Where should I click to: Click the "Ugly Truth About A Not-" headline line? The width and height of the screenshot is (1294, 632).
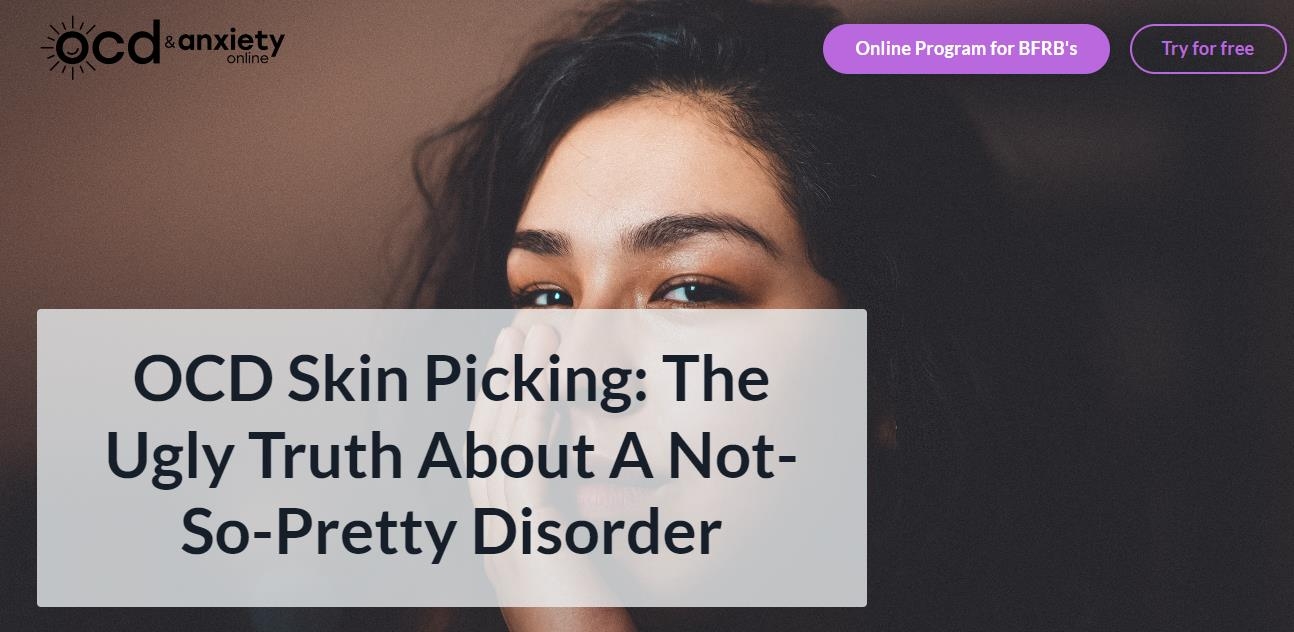click(451, 455)
